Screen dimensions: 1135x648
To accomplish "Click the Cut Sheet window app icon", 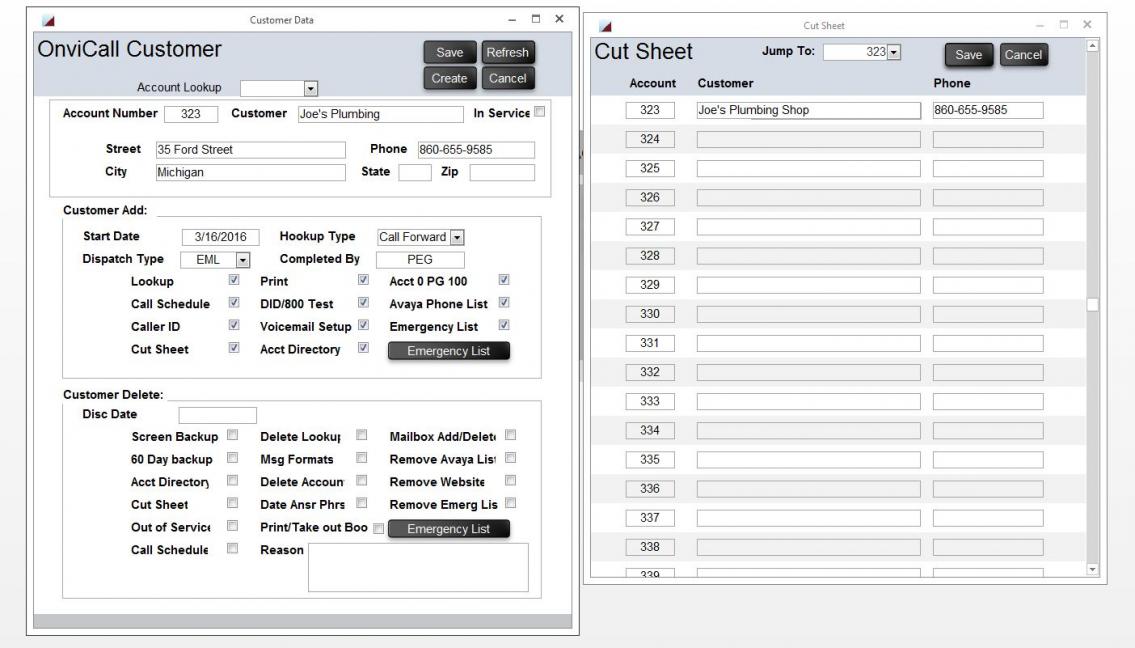I will (605, 26).
